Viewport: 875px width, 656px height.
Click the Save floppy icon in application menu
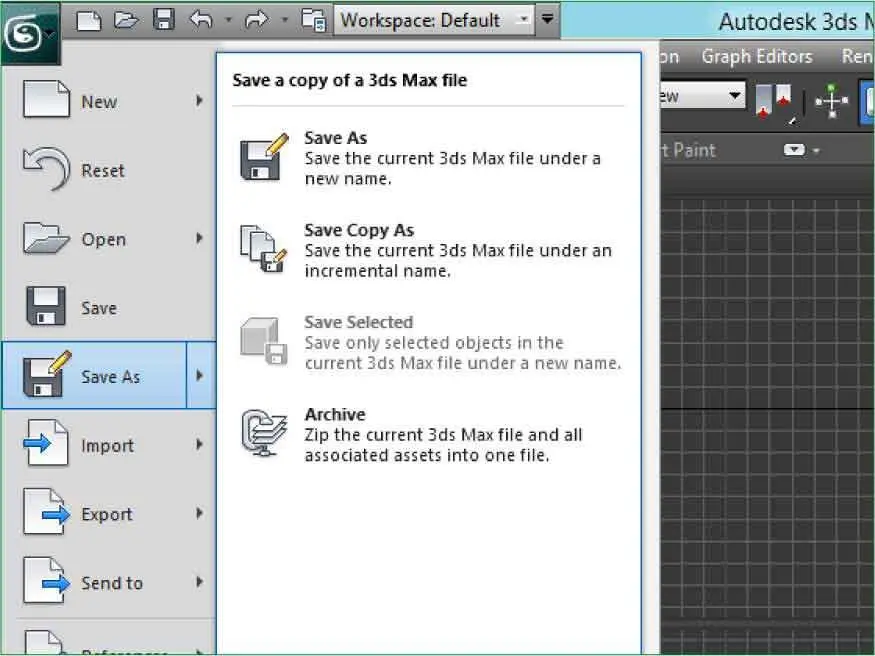[x=46, y=306]
